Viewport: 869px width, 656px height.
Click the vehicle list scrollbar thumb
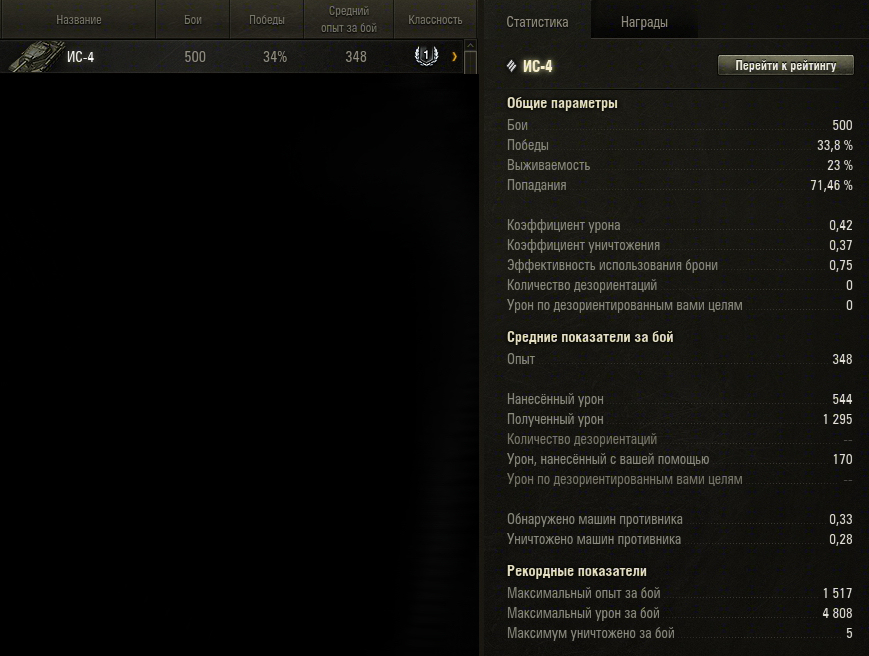[x=470, y=62]
